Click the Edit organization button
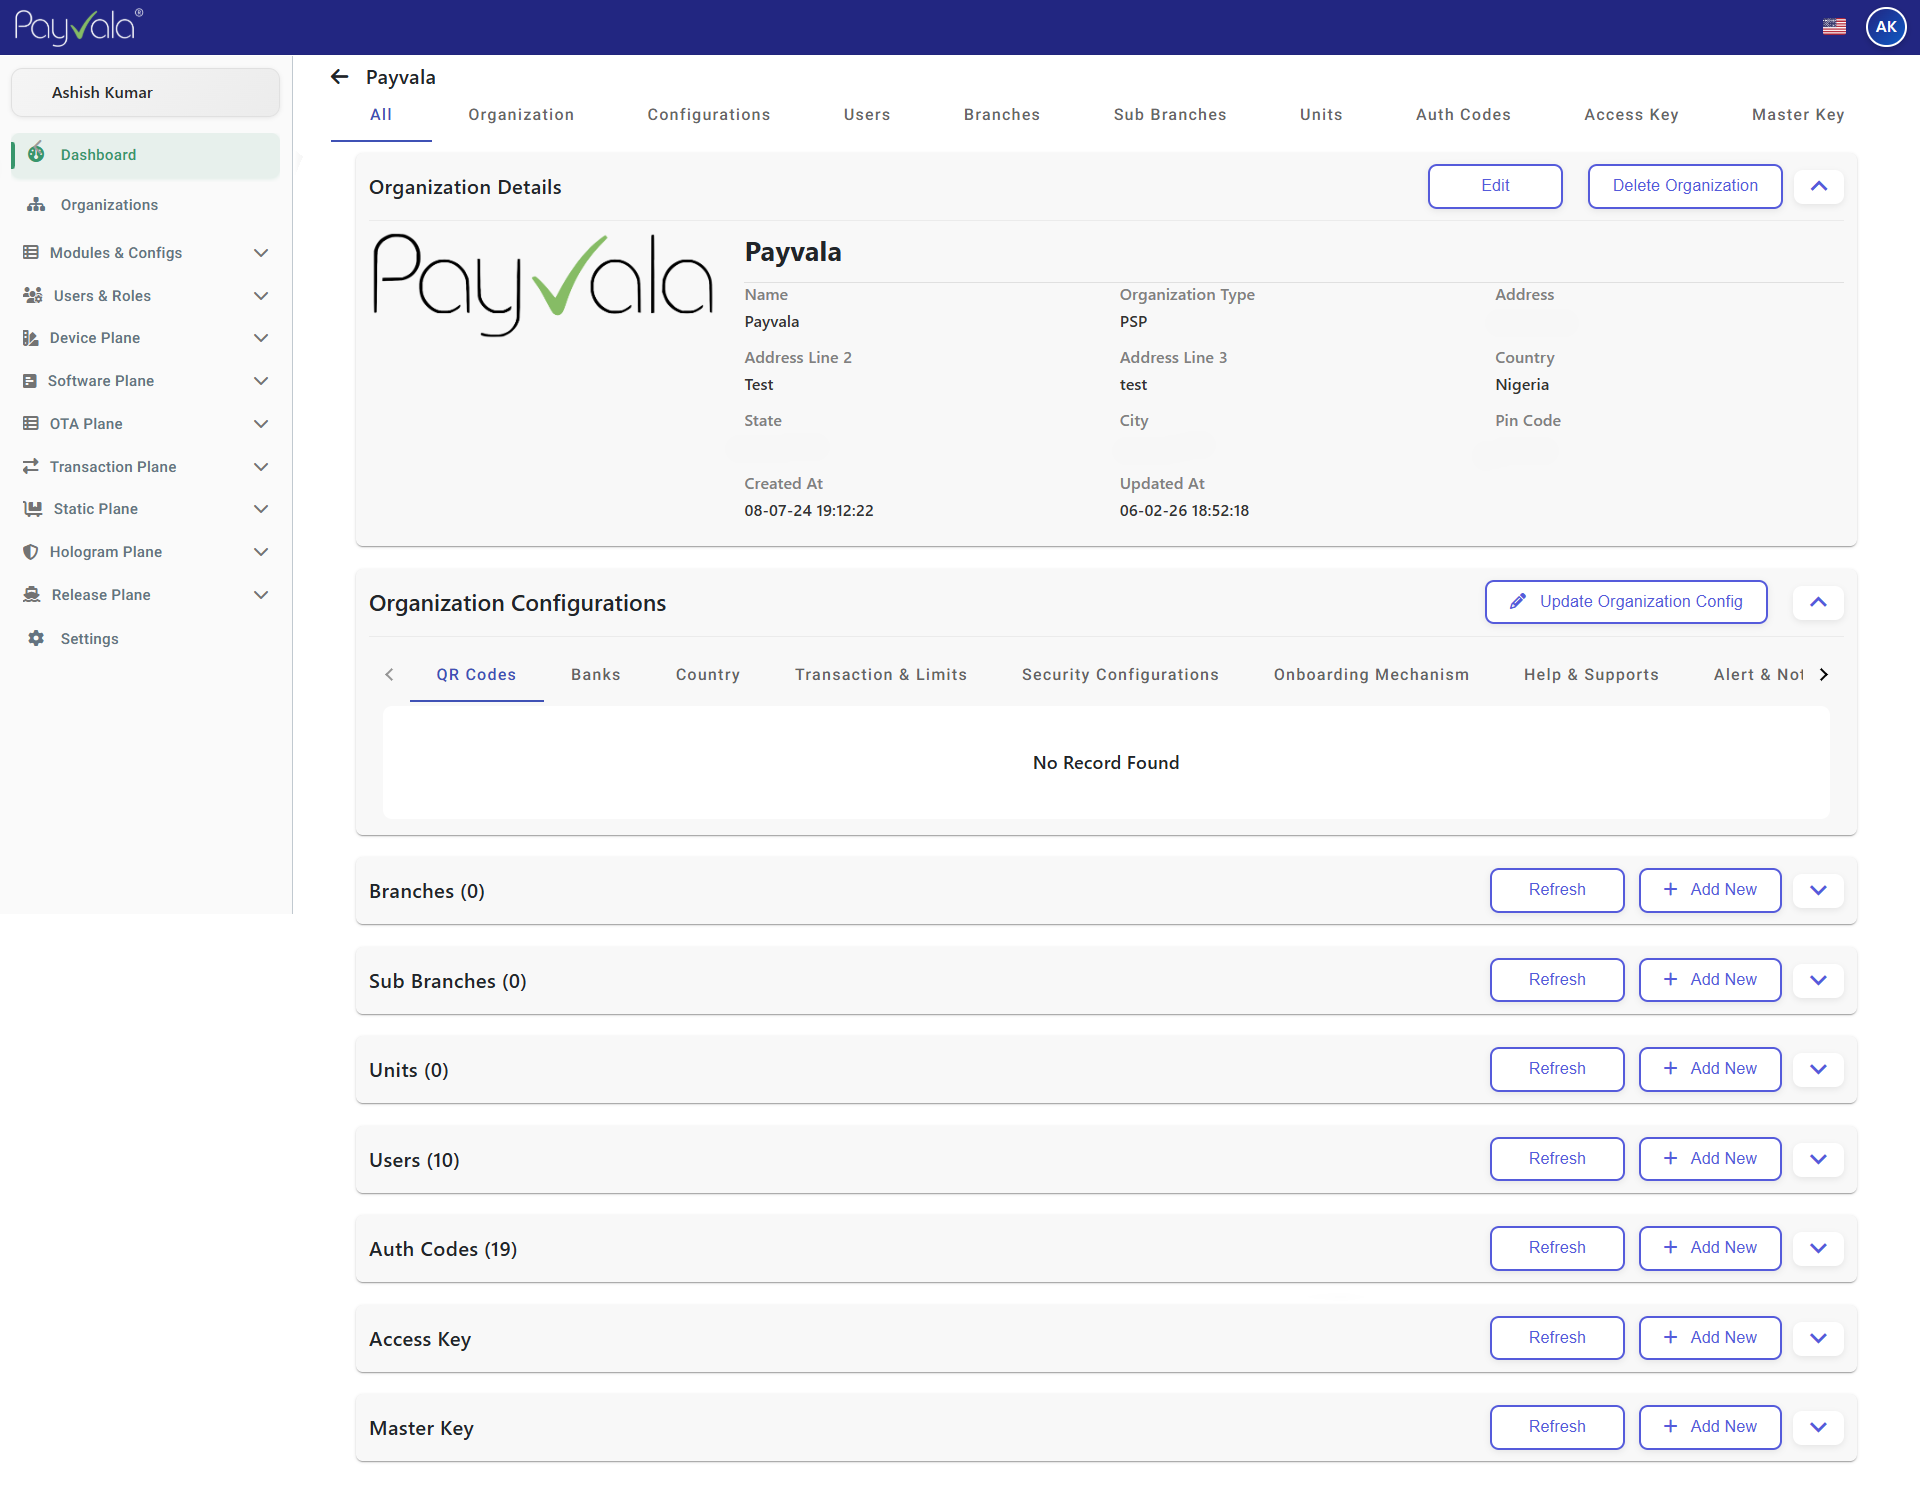This screenshot has height=1494, width=1920. coord(1495,186)
